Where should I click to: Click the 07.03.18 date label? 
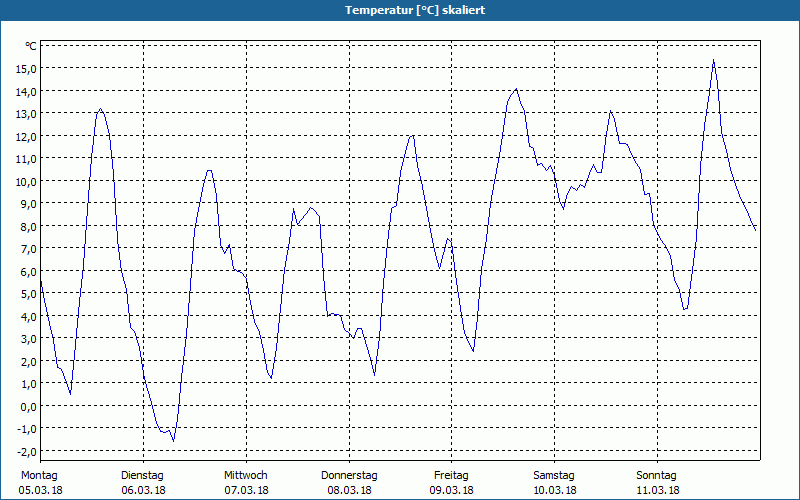click(x=246, y=490)
